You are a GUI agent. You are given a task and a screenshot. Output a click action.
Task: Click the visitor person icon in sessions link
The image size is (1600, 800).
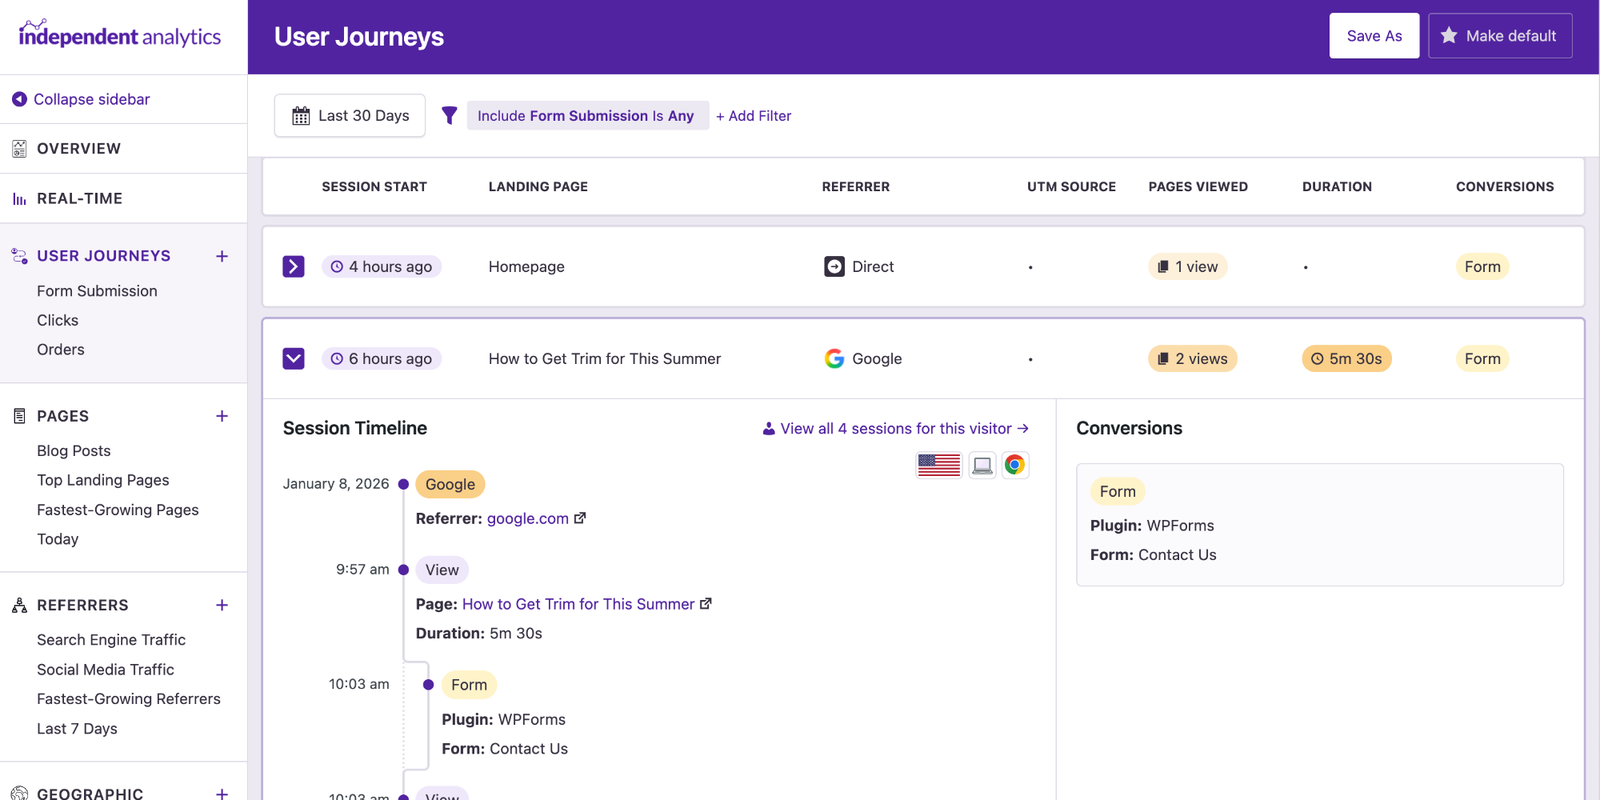(x=769, y=429)
